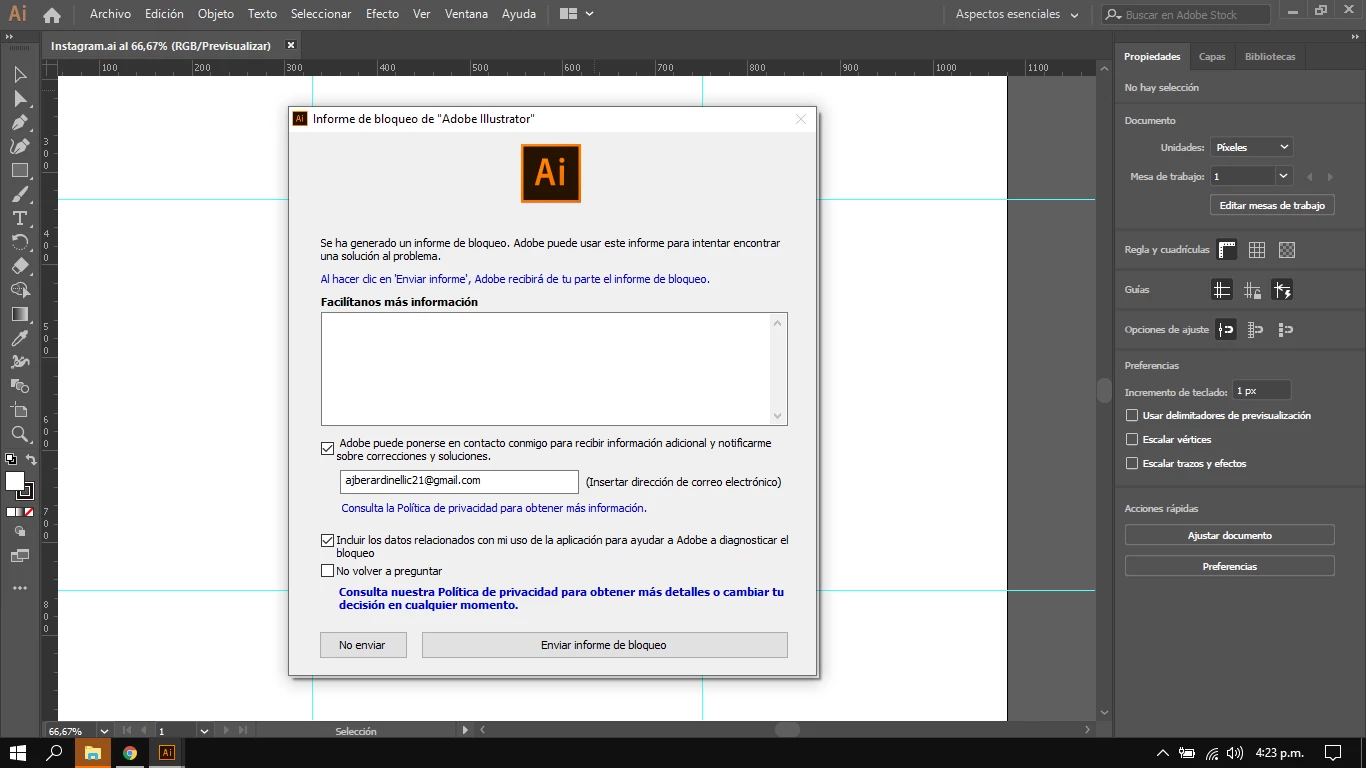The image size is (1366, 768).
Task: Expand status bar Selección arrow
Action: (x=465, y=731)
